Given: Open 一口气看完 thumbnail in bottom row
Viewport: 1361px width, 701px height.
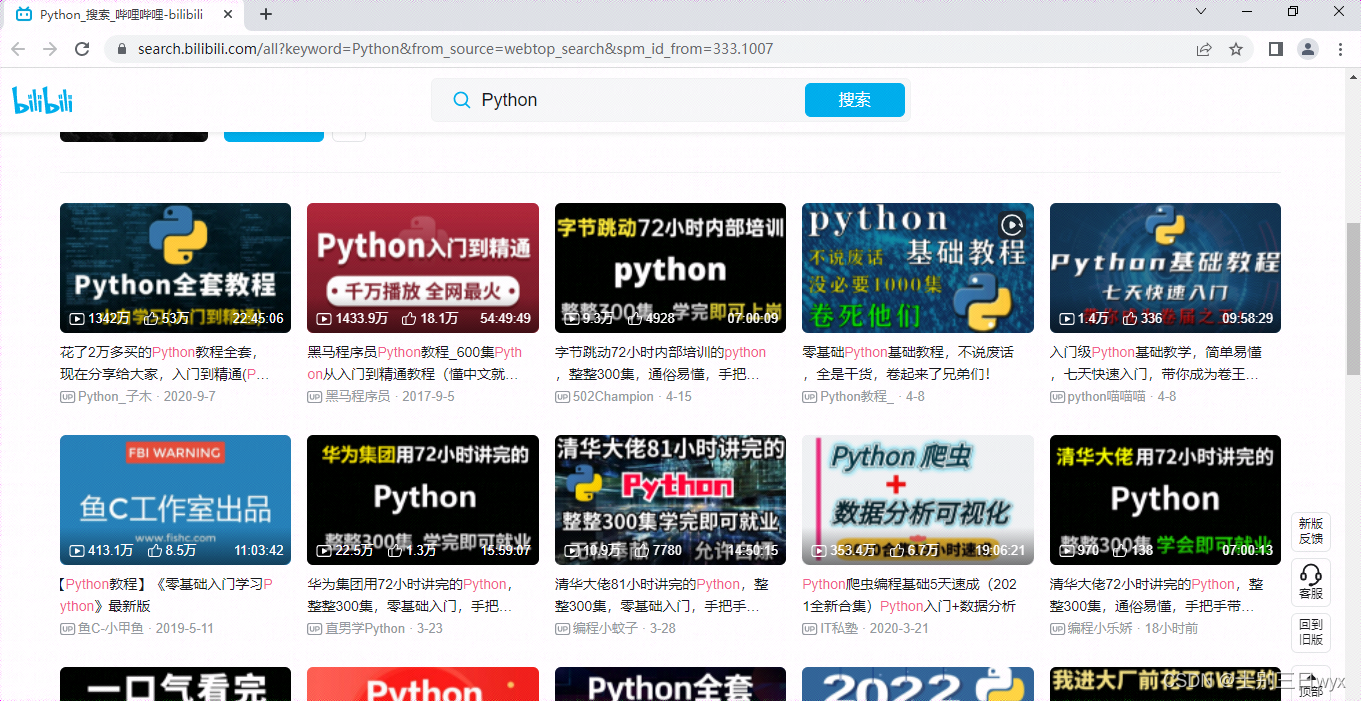Looking at the screenshot, I should 175,684.
